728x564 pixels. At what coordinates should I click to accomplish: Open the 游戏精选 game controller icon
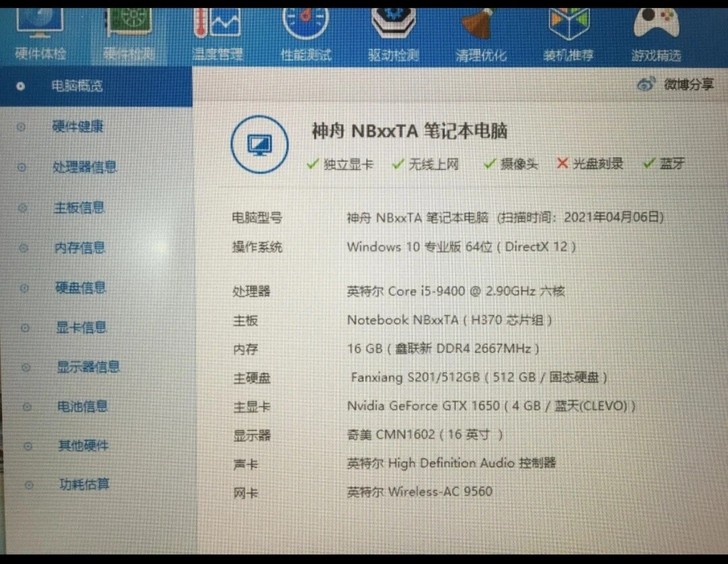pos(656,35)
